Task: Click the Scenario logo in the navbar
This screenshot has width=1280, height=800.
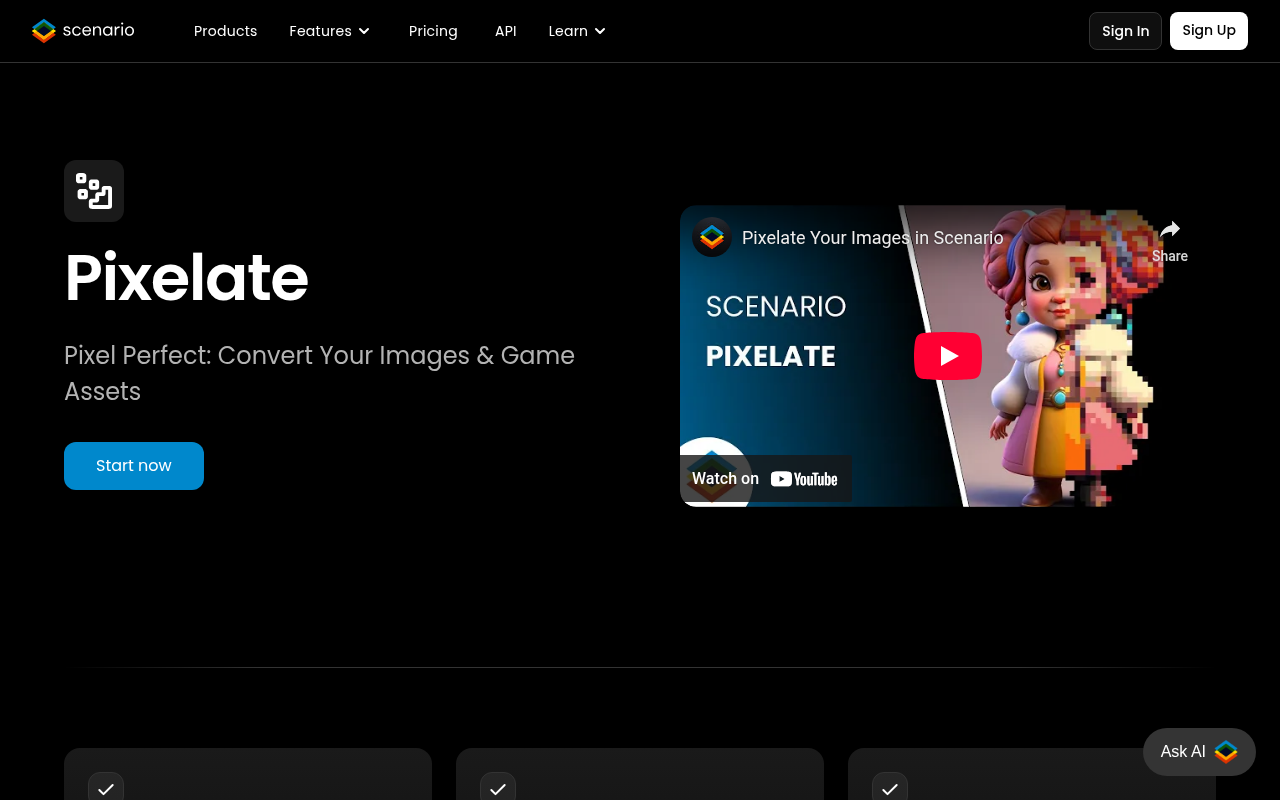Action: pos(83,31)
